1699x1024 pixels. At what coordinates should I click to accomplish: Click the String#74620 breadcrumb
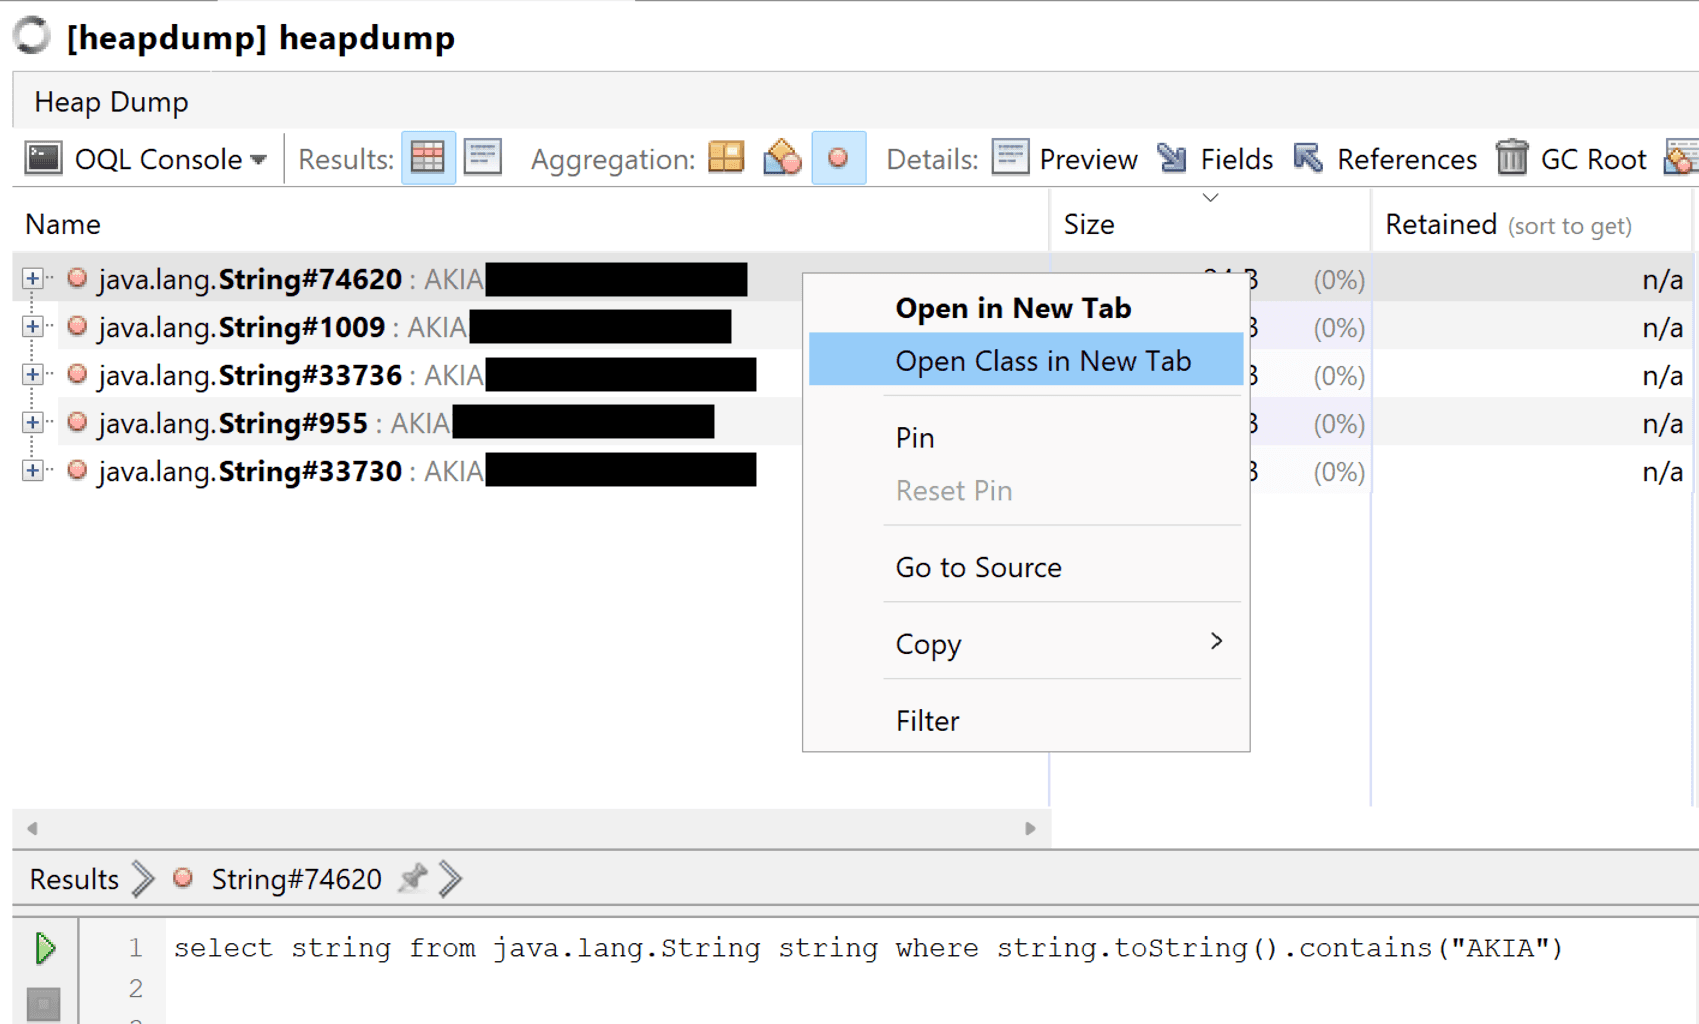(x=296, y=879)
